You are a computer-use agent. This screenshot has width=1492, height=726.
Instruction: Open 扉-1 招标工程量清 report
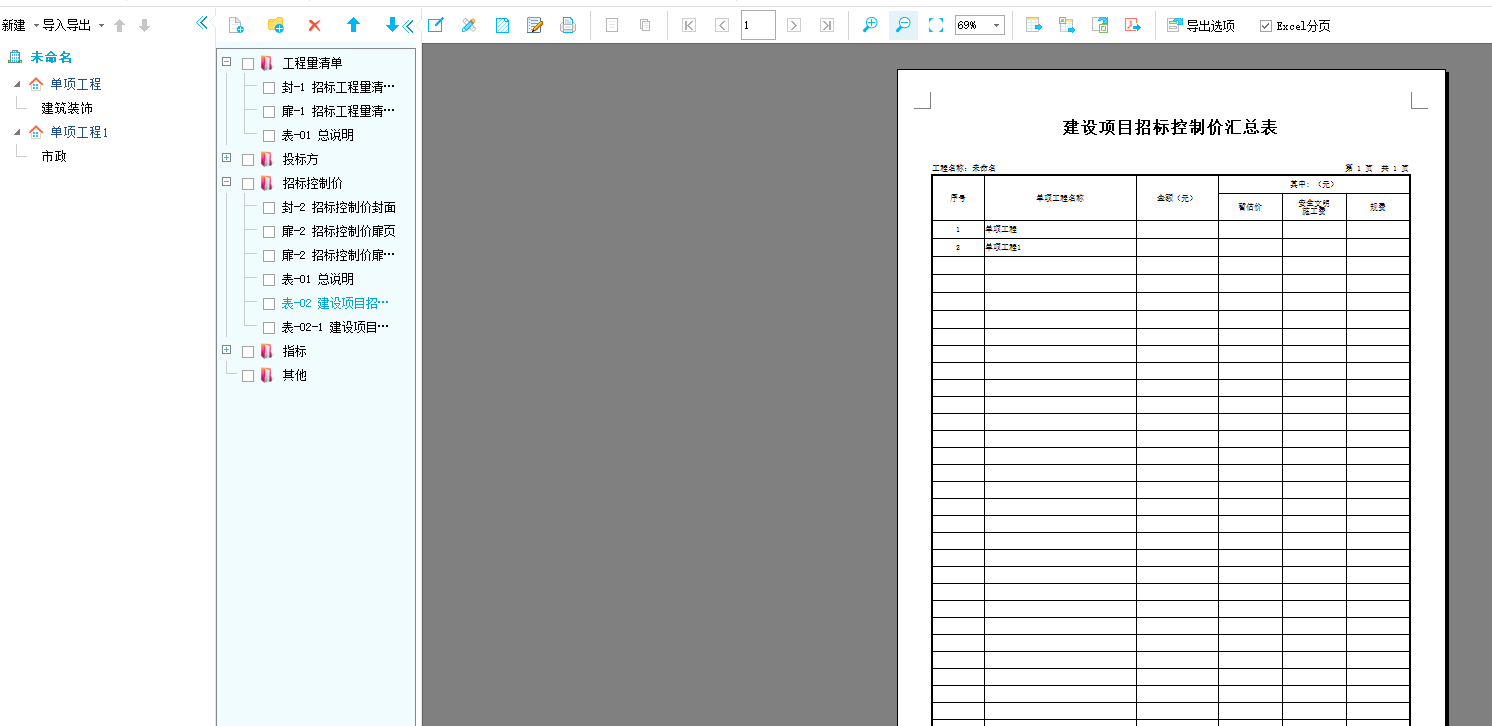(338, 111)
